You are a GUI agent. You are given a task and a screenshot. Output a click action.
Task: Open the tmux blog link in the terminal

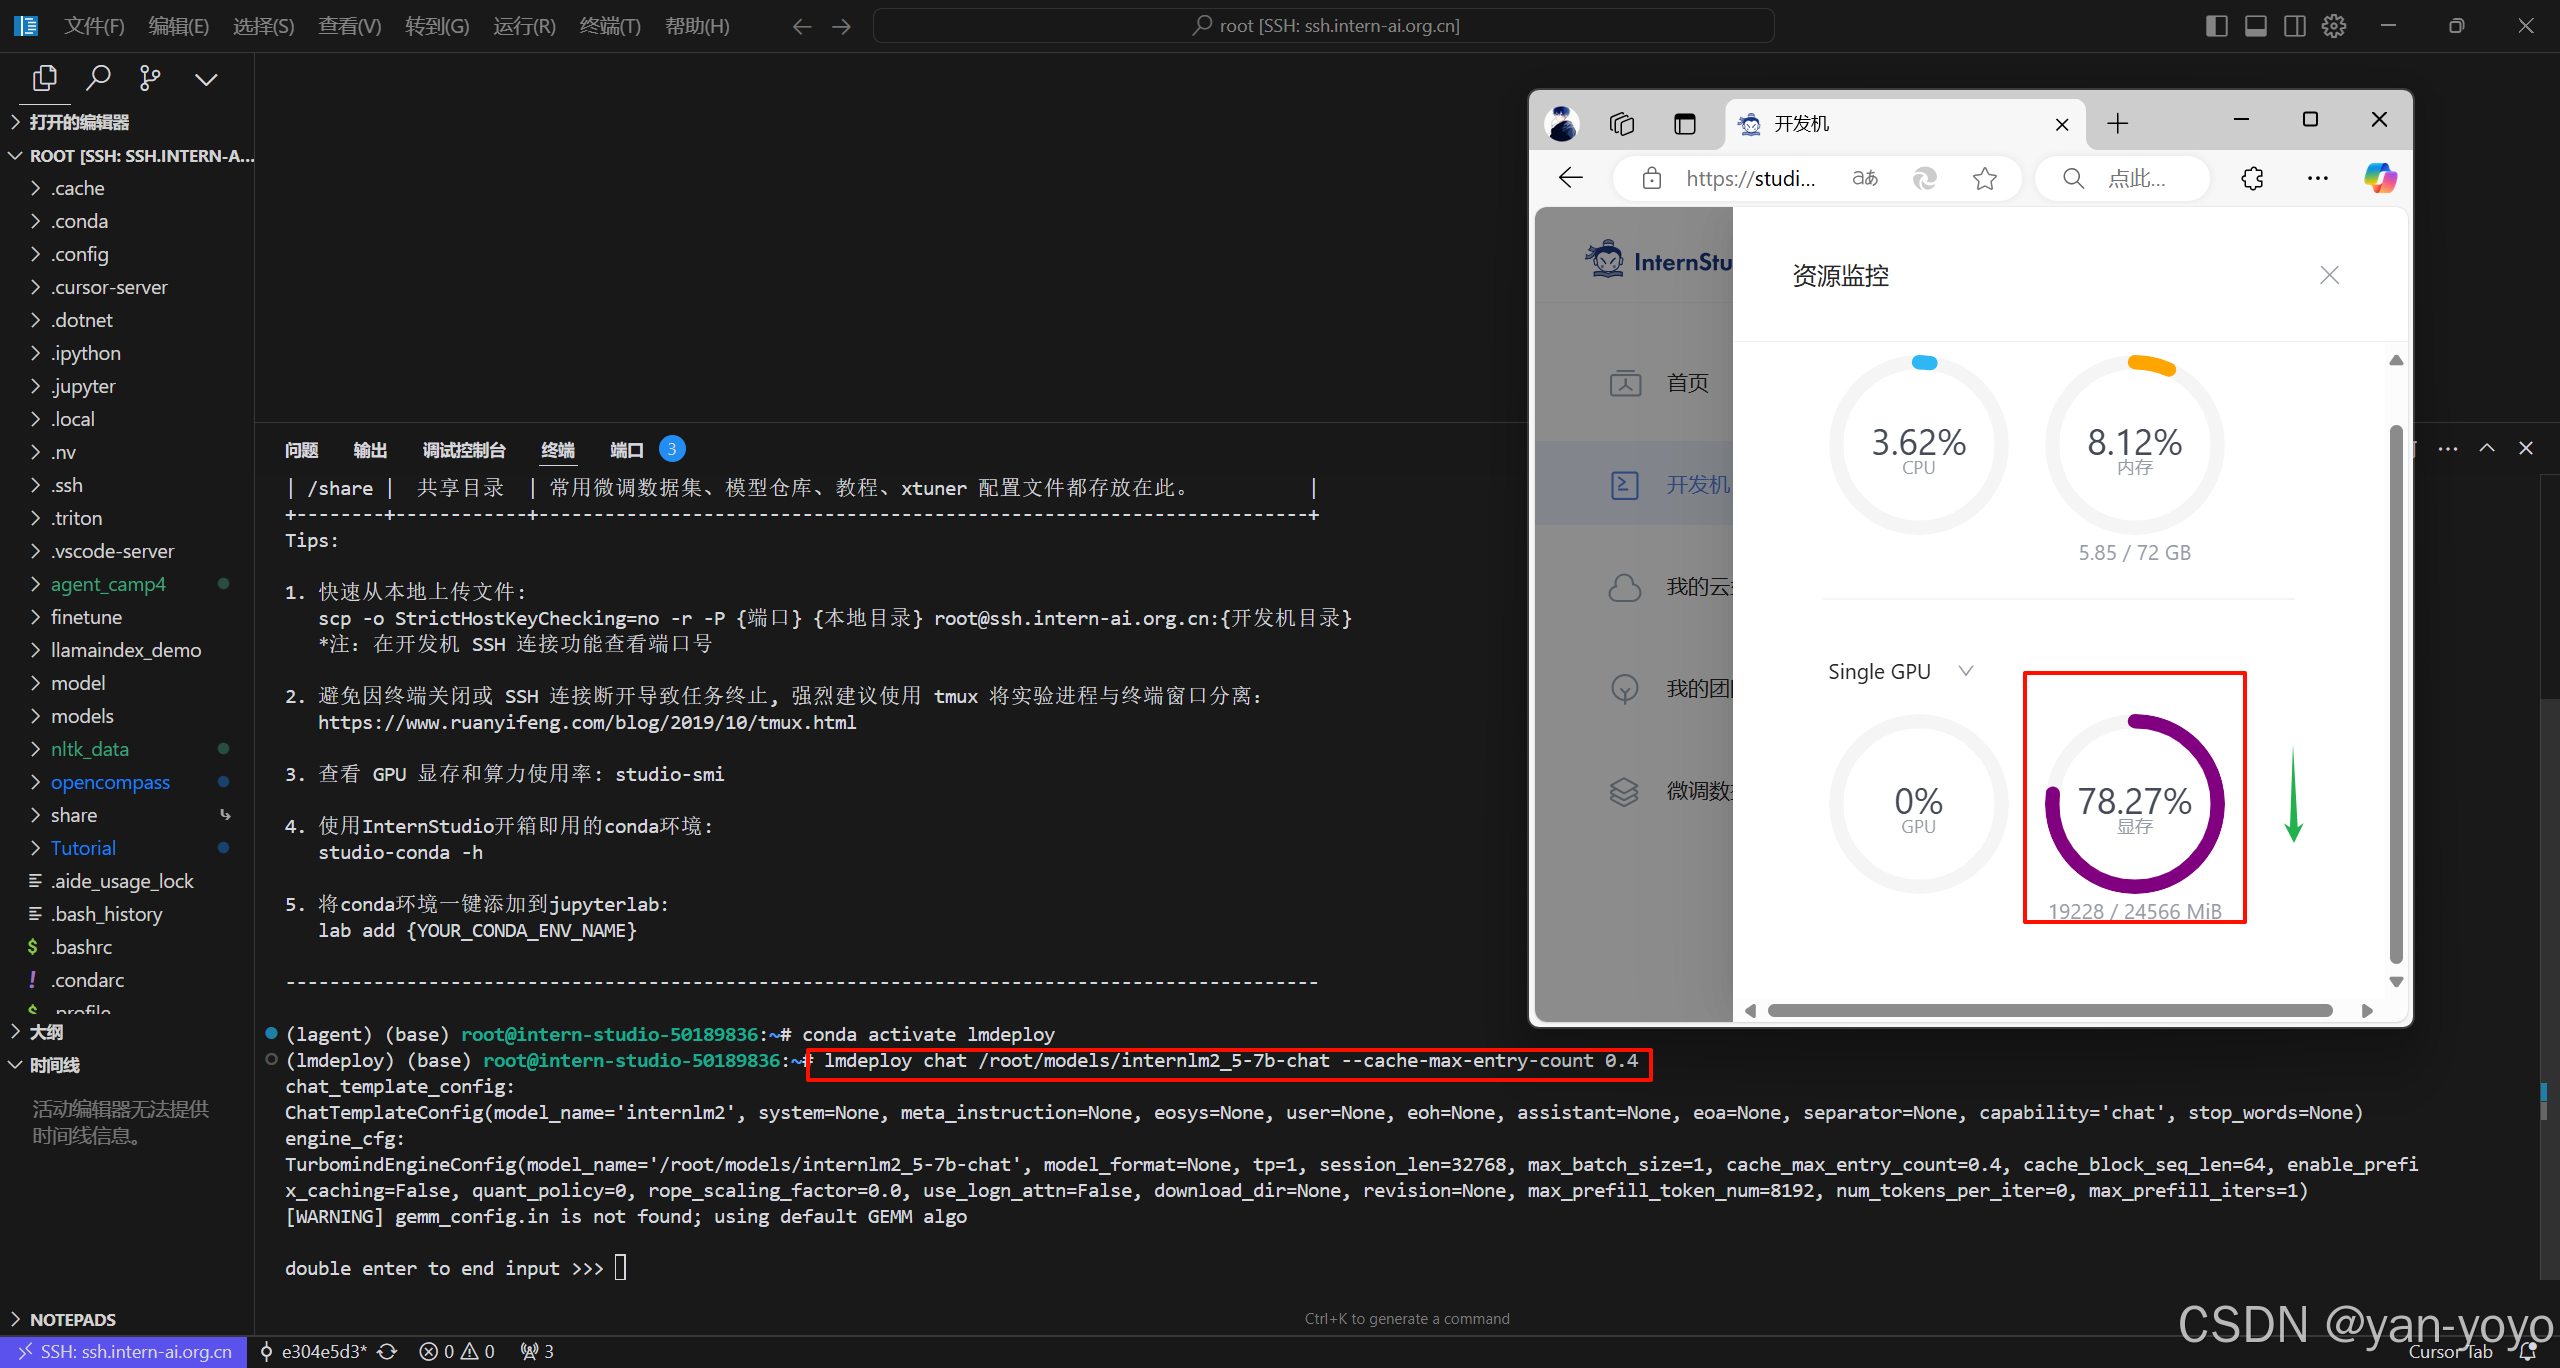click(588, 722)
